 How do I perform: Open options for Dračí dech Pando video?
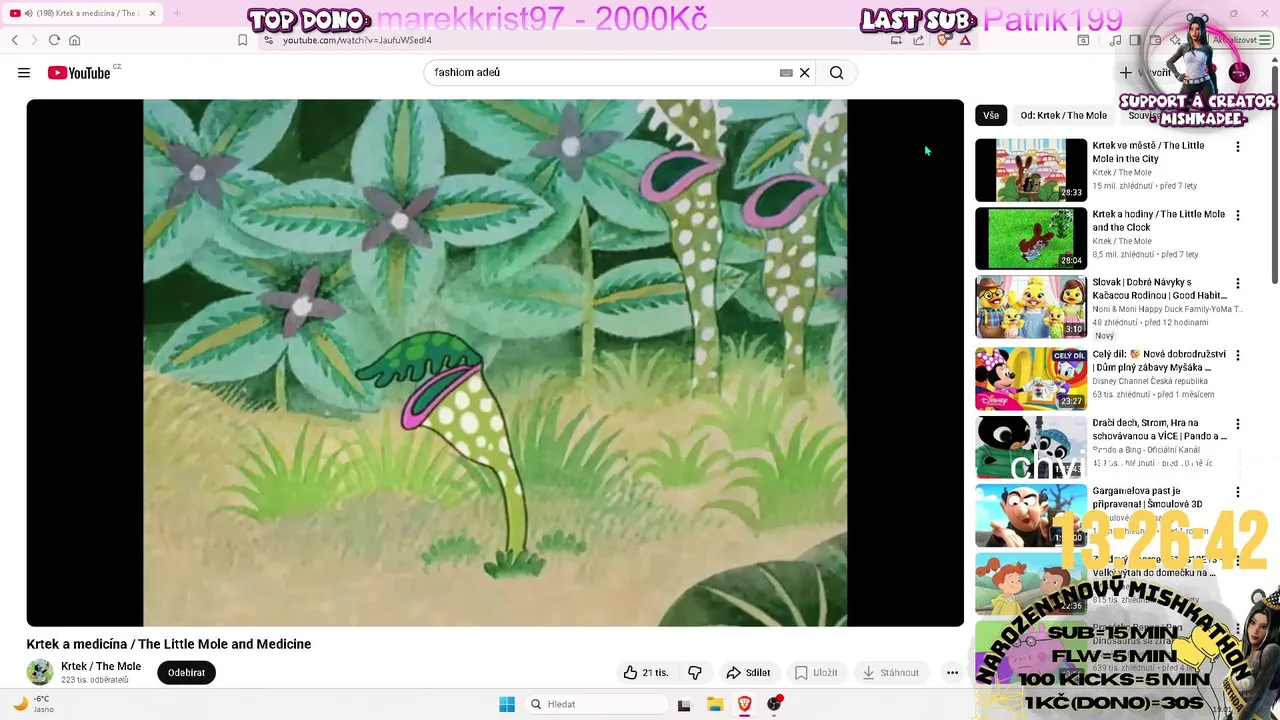[x=1237, y=423]
